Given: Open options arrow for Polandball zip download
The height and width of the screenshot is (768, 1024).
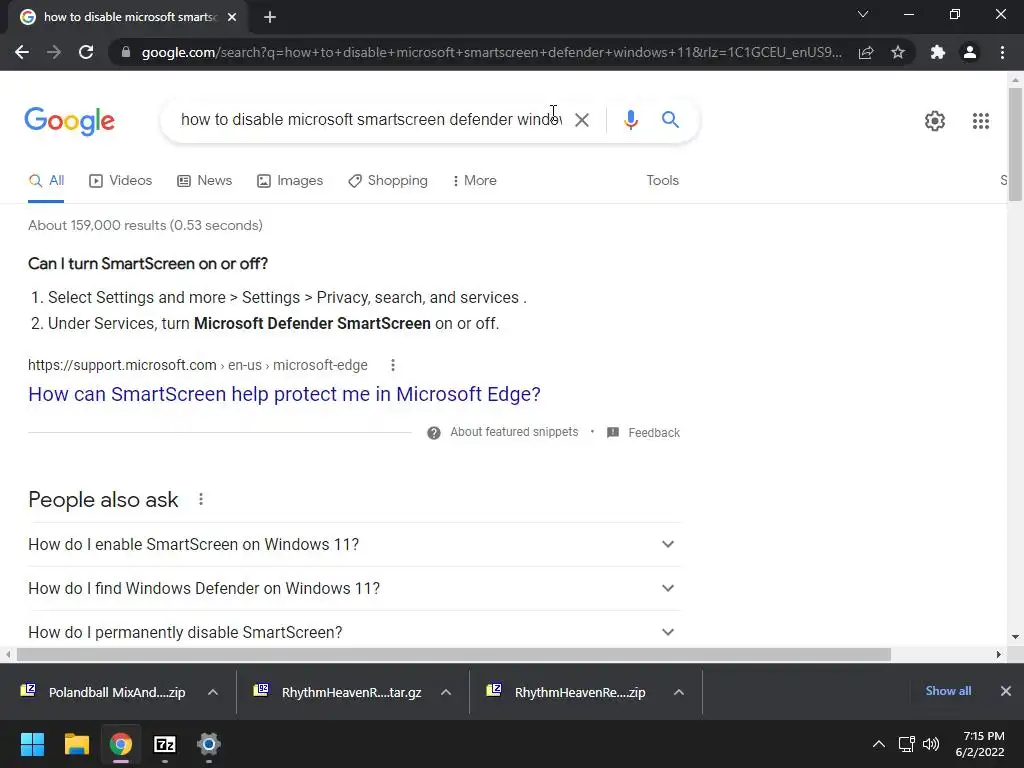Looking at the screenshot, I should pos(213,692).
